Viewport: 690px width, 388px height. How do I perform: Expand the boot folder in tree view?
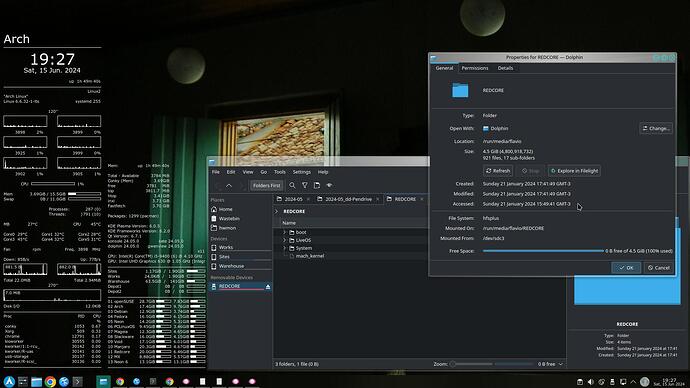click(284, 232)
